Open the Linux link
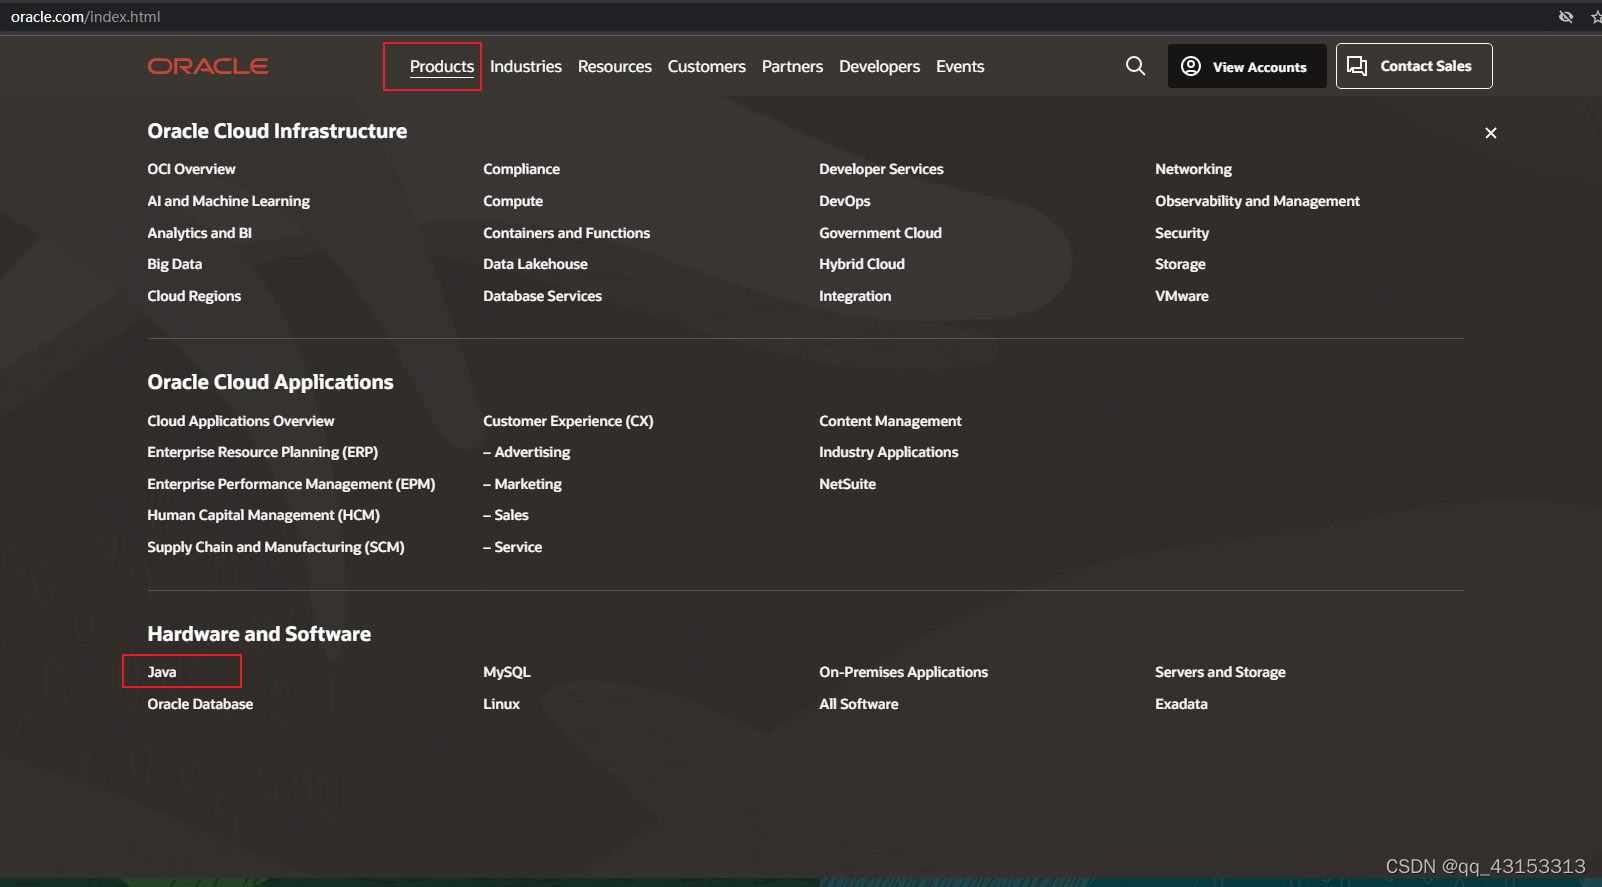The image size is (1602, 887). [501, 704]
